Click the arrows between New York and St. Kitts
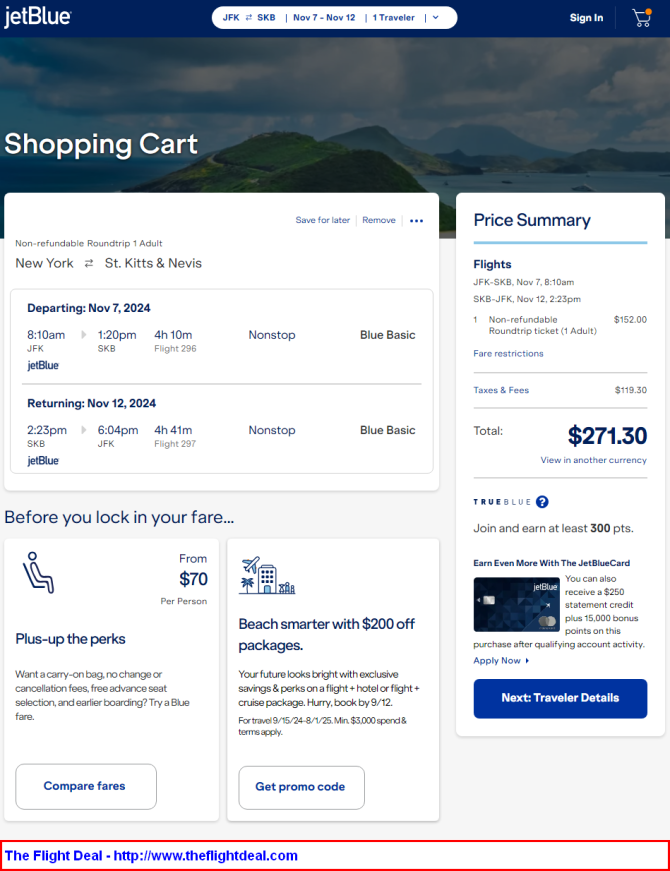Viewport: 670px width, 871px height. pos(89,263)
